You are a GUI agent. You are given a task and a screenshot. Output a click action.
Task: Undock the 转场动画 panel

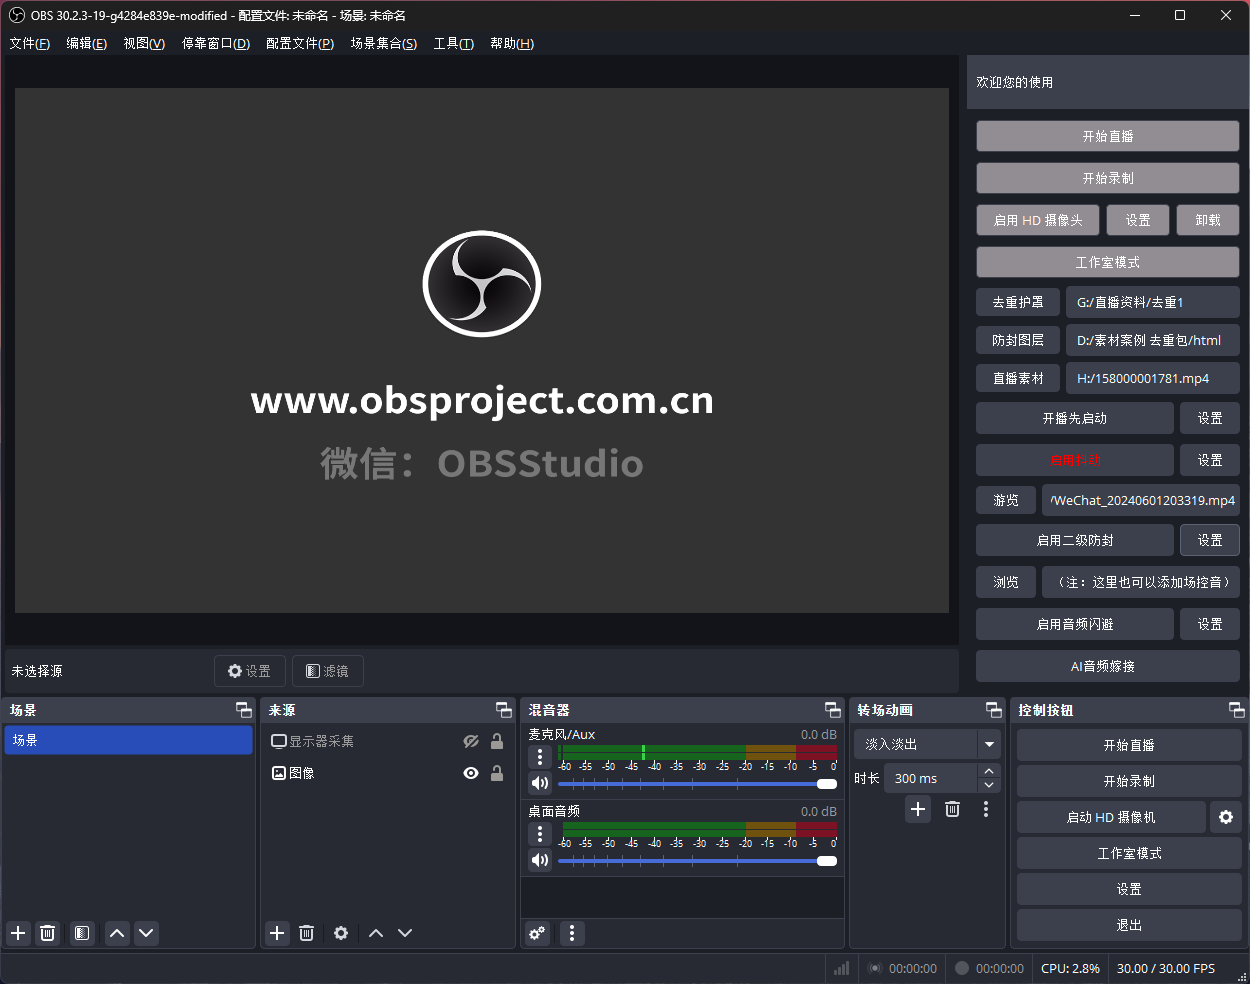coord(994,709)
